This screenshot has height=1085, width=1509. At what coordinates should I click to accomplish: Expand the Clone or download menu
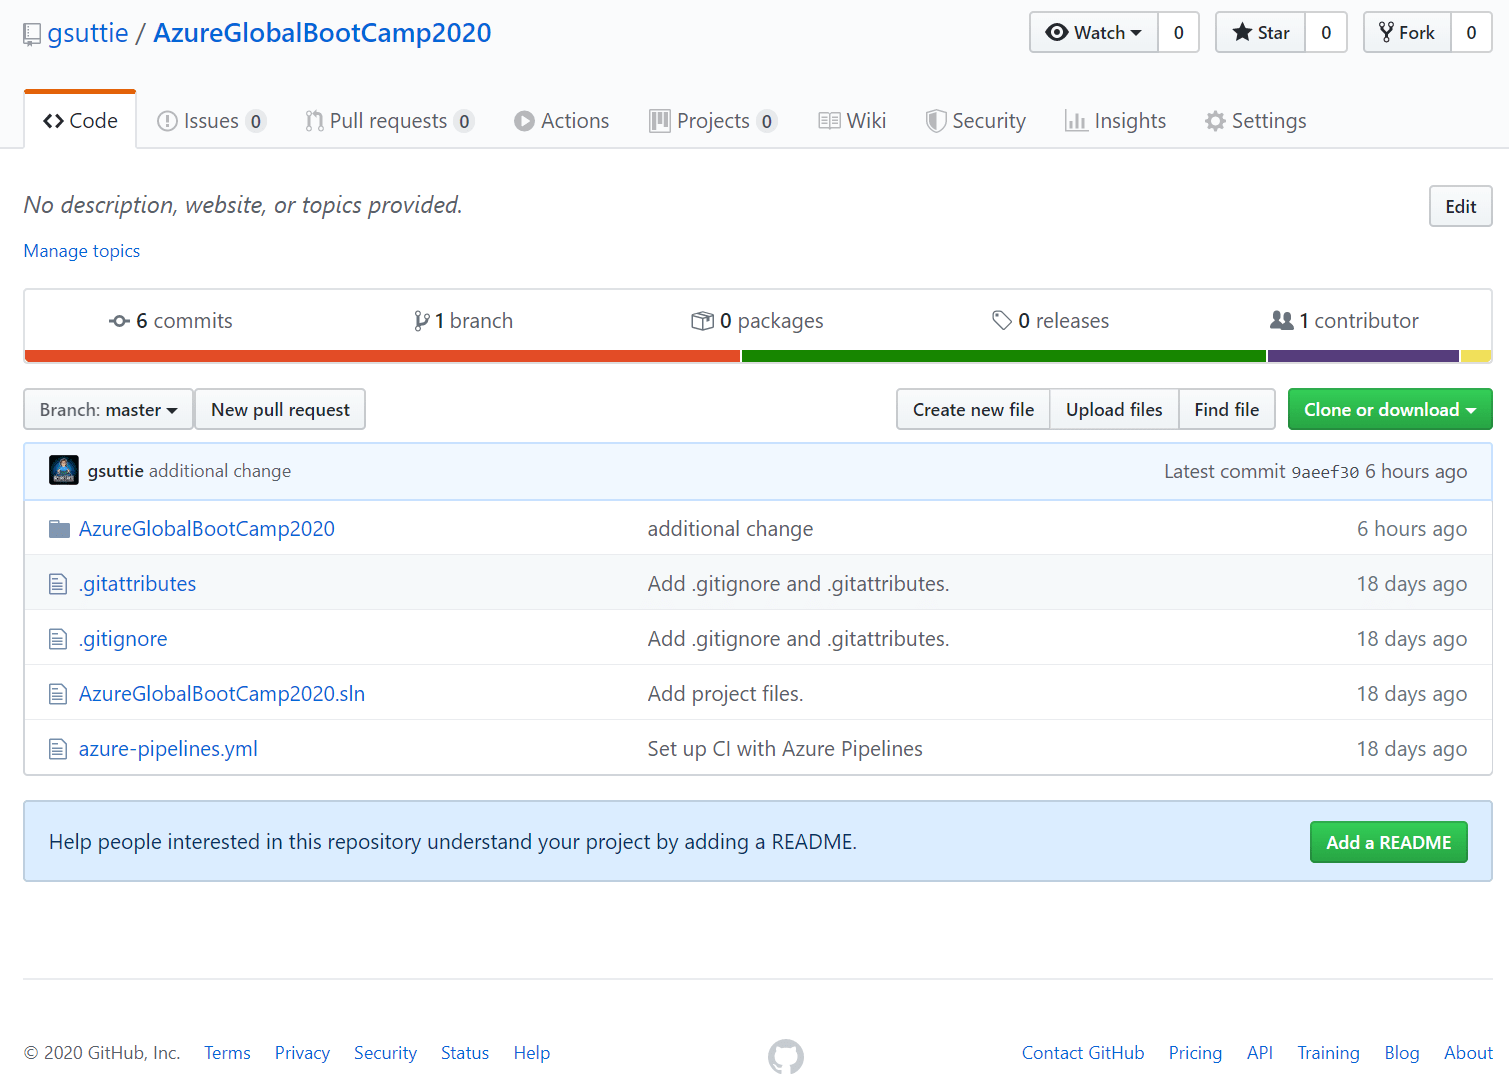tap(1390, 410)
